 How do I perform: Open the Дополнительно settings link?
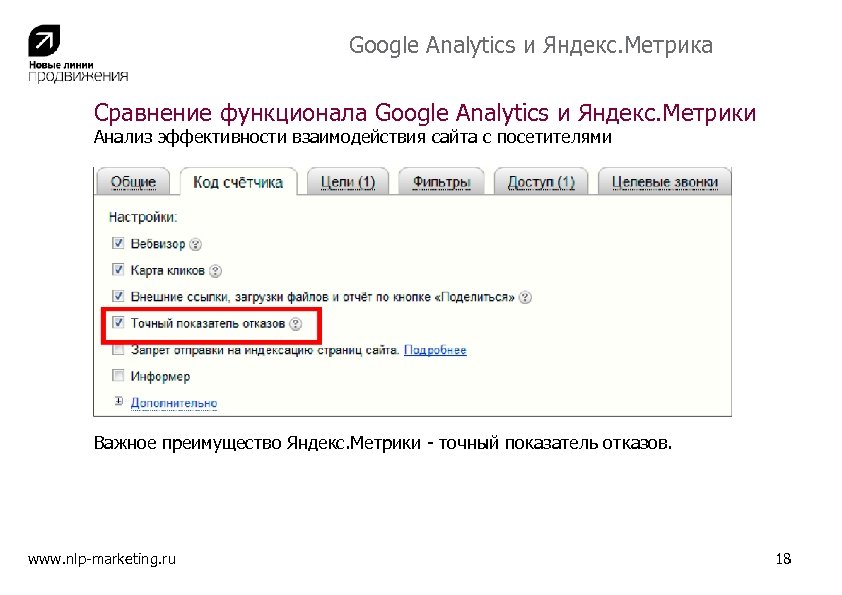point(174,403)
